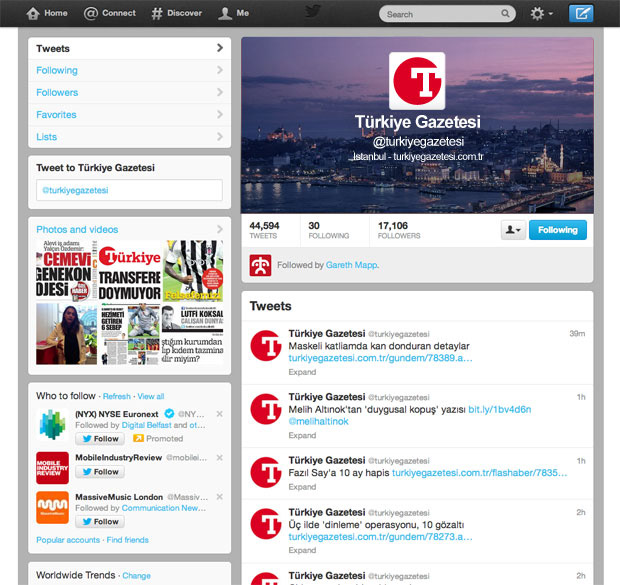620x585 pixels.
Task: Follow MobileIndustryReview
Action: pyautogui.click(x=100, y=472)
